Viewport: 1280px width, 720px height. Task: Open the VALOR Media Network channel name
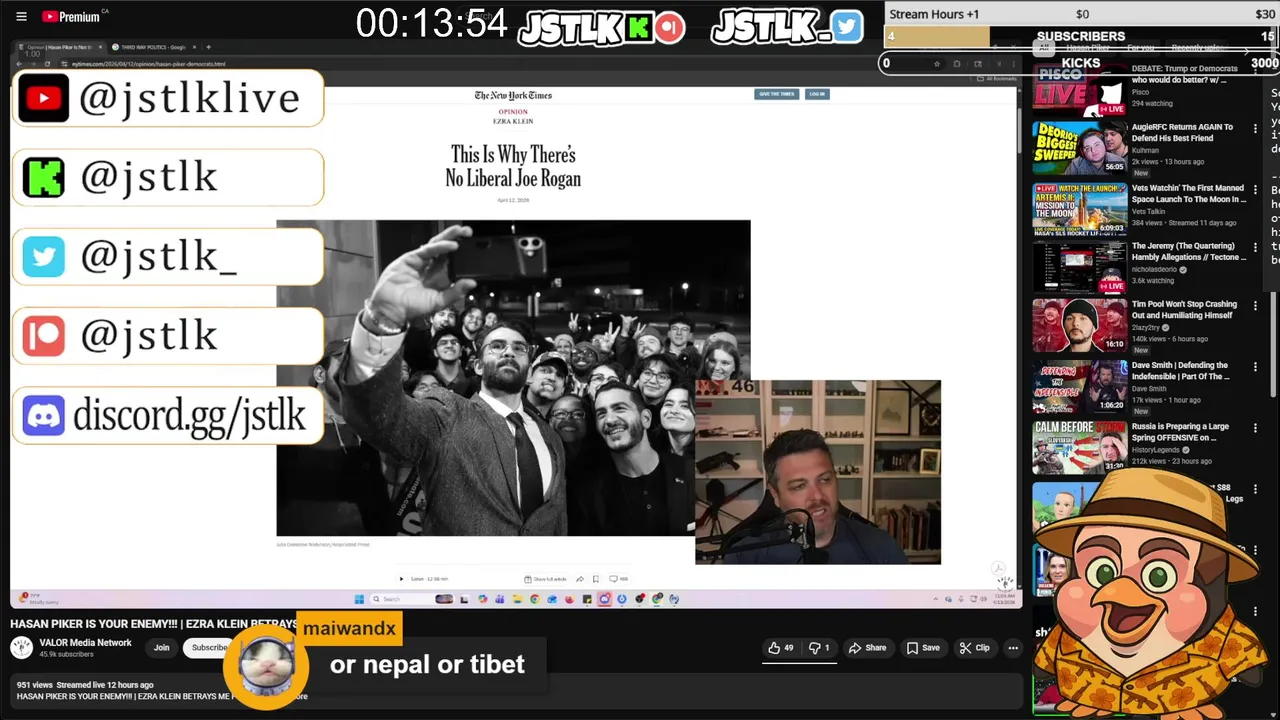86,643
